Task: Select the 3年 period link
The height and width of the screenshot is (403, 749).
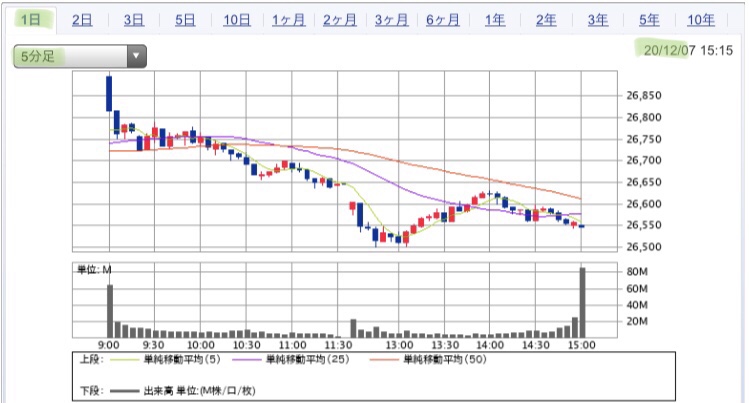Action: pyautogui.click(x=598, y=20)
